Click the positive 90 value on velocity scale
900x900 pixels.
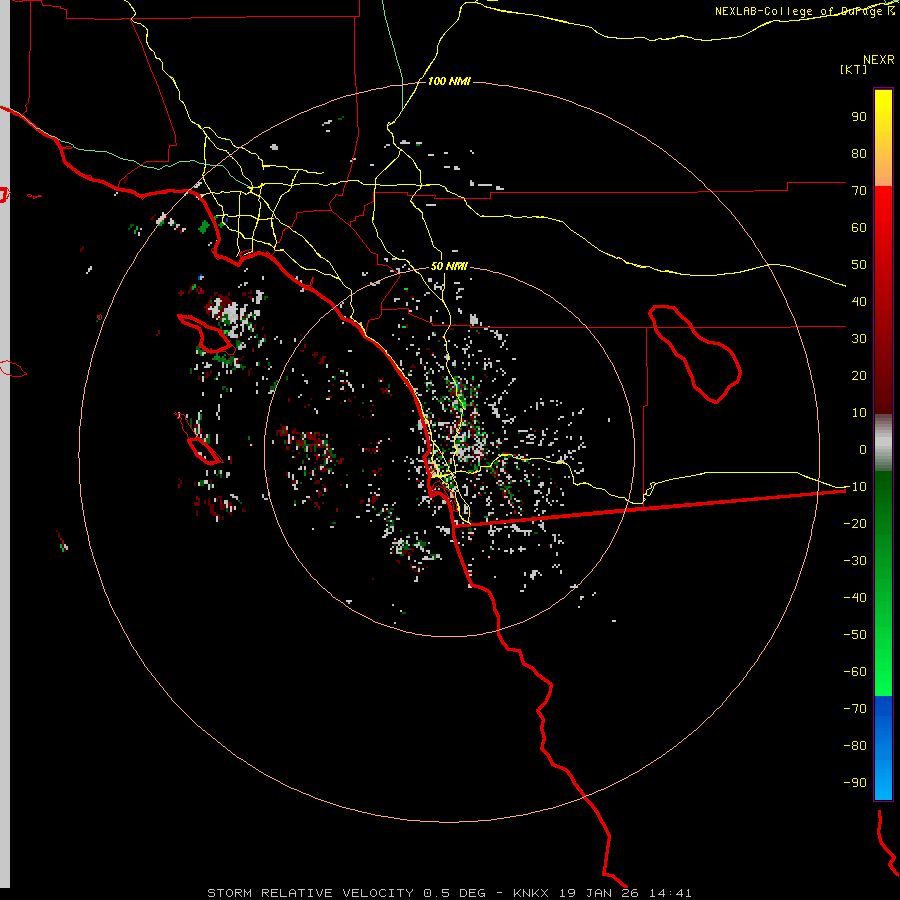coord(859,117)
